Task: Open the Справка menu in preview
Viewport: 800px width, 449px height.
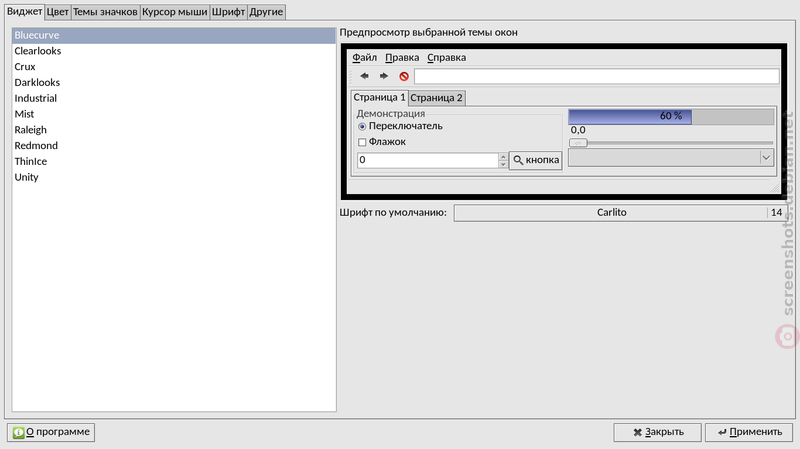Action: pos(446,58)
